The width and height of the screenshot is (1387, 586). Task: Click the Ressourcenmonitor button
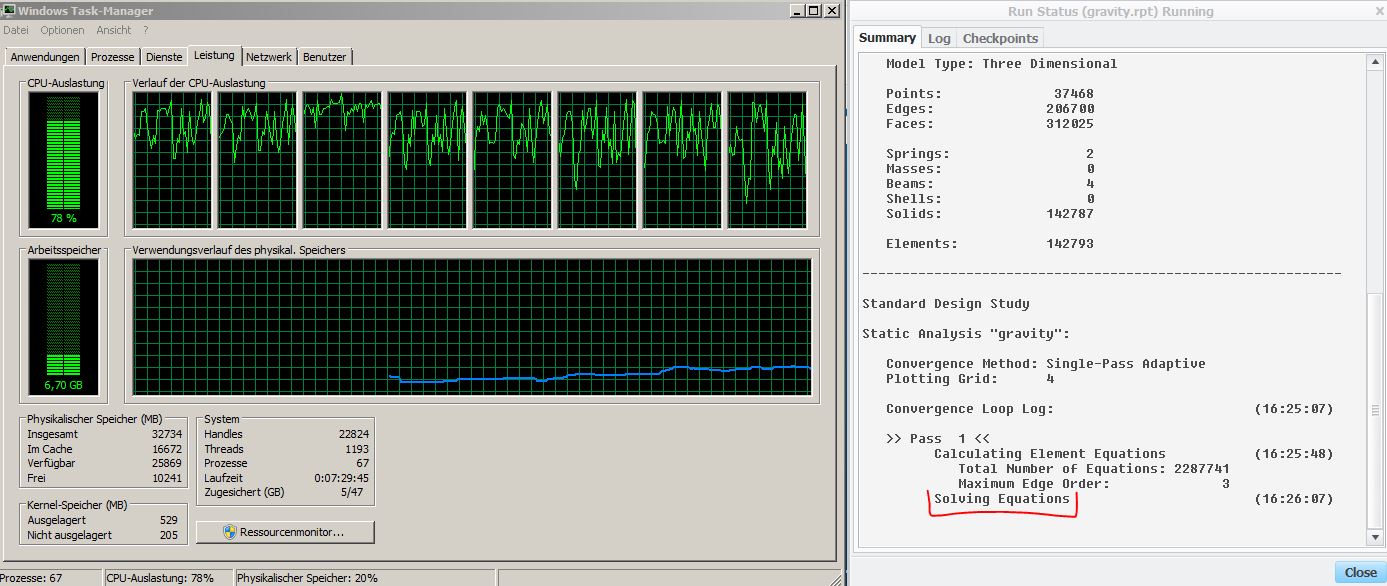pos(285,532)
